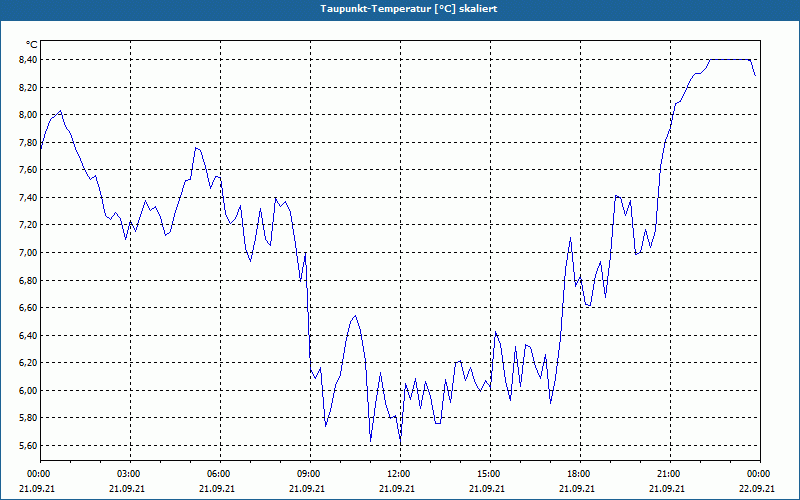Click the '21.09.21' date under 03:00
The image size is (800, 500).
pyautogui.click(x=127, y=488)
